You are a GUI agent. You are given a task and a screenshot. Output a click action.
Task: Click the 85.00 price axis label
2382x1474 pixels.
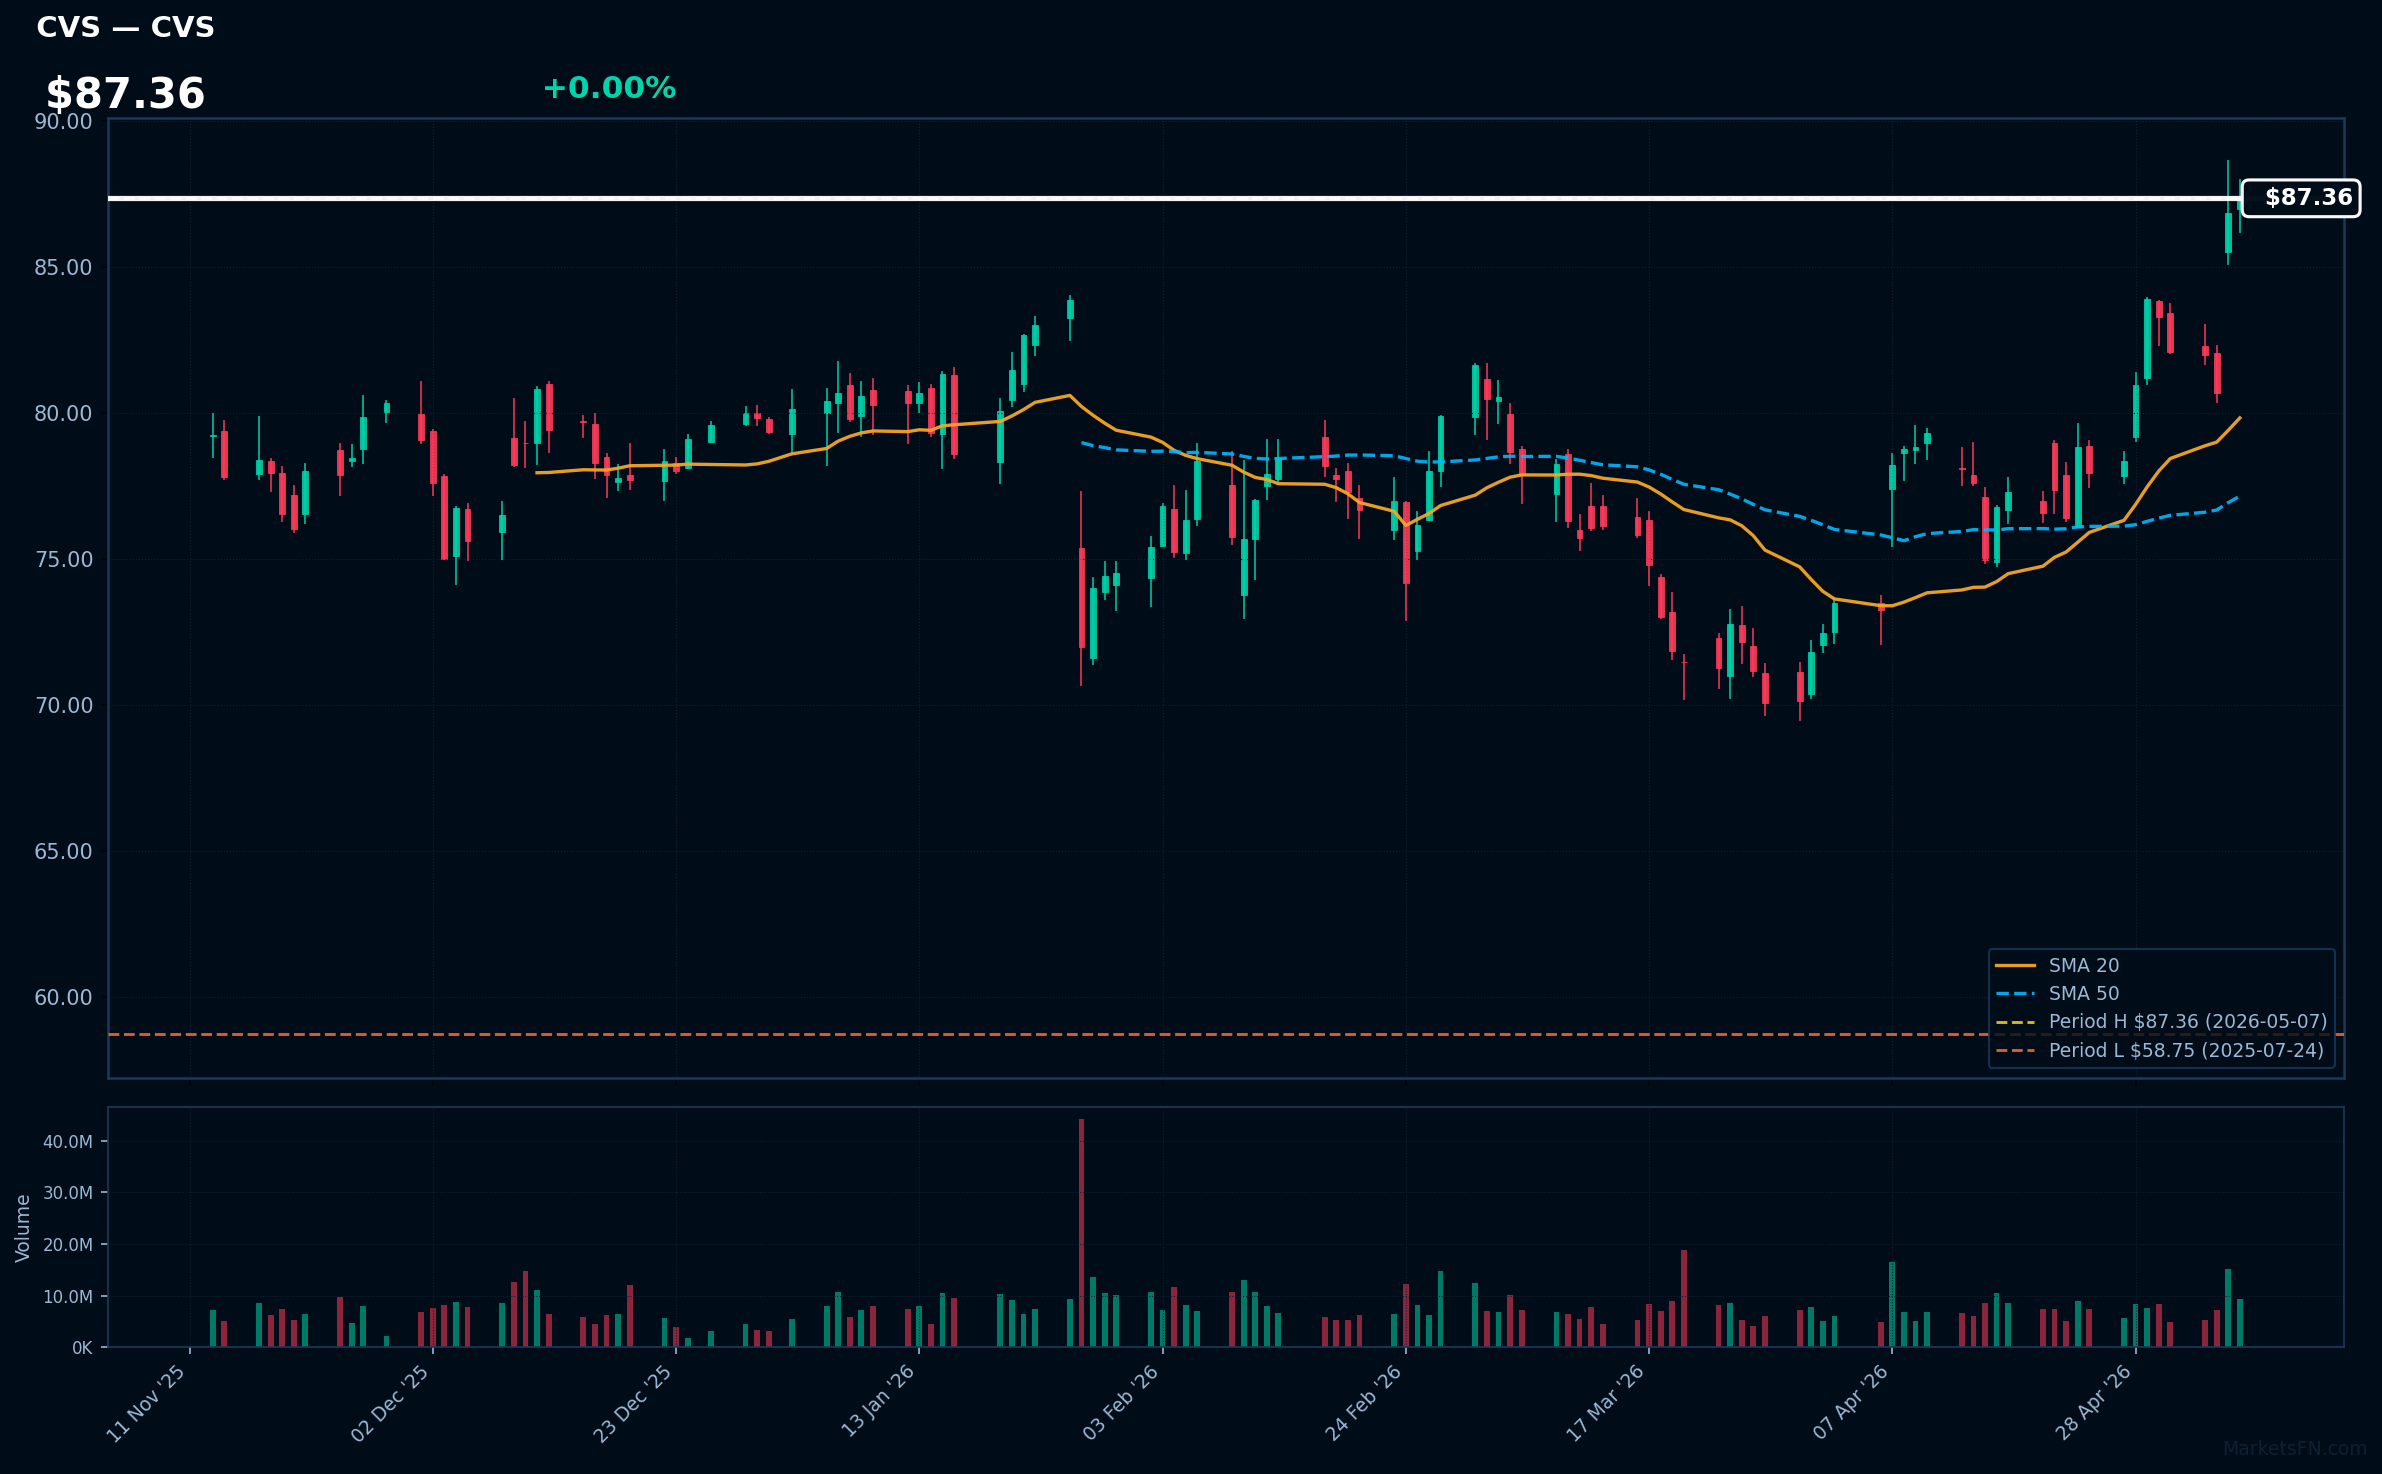63,268
